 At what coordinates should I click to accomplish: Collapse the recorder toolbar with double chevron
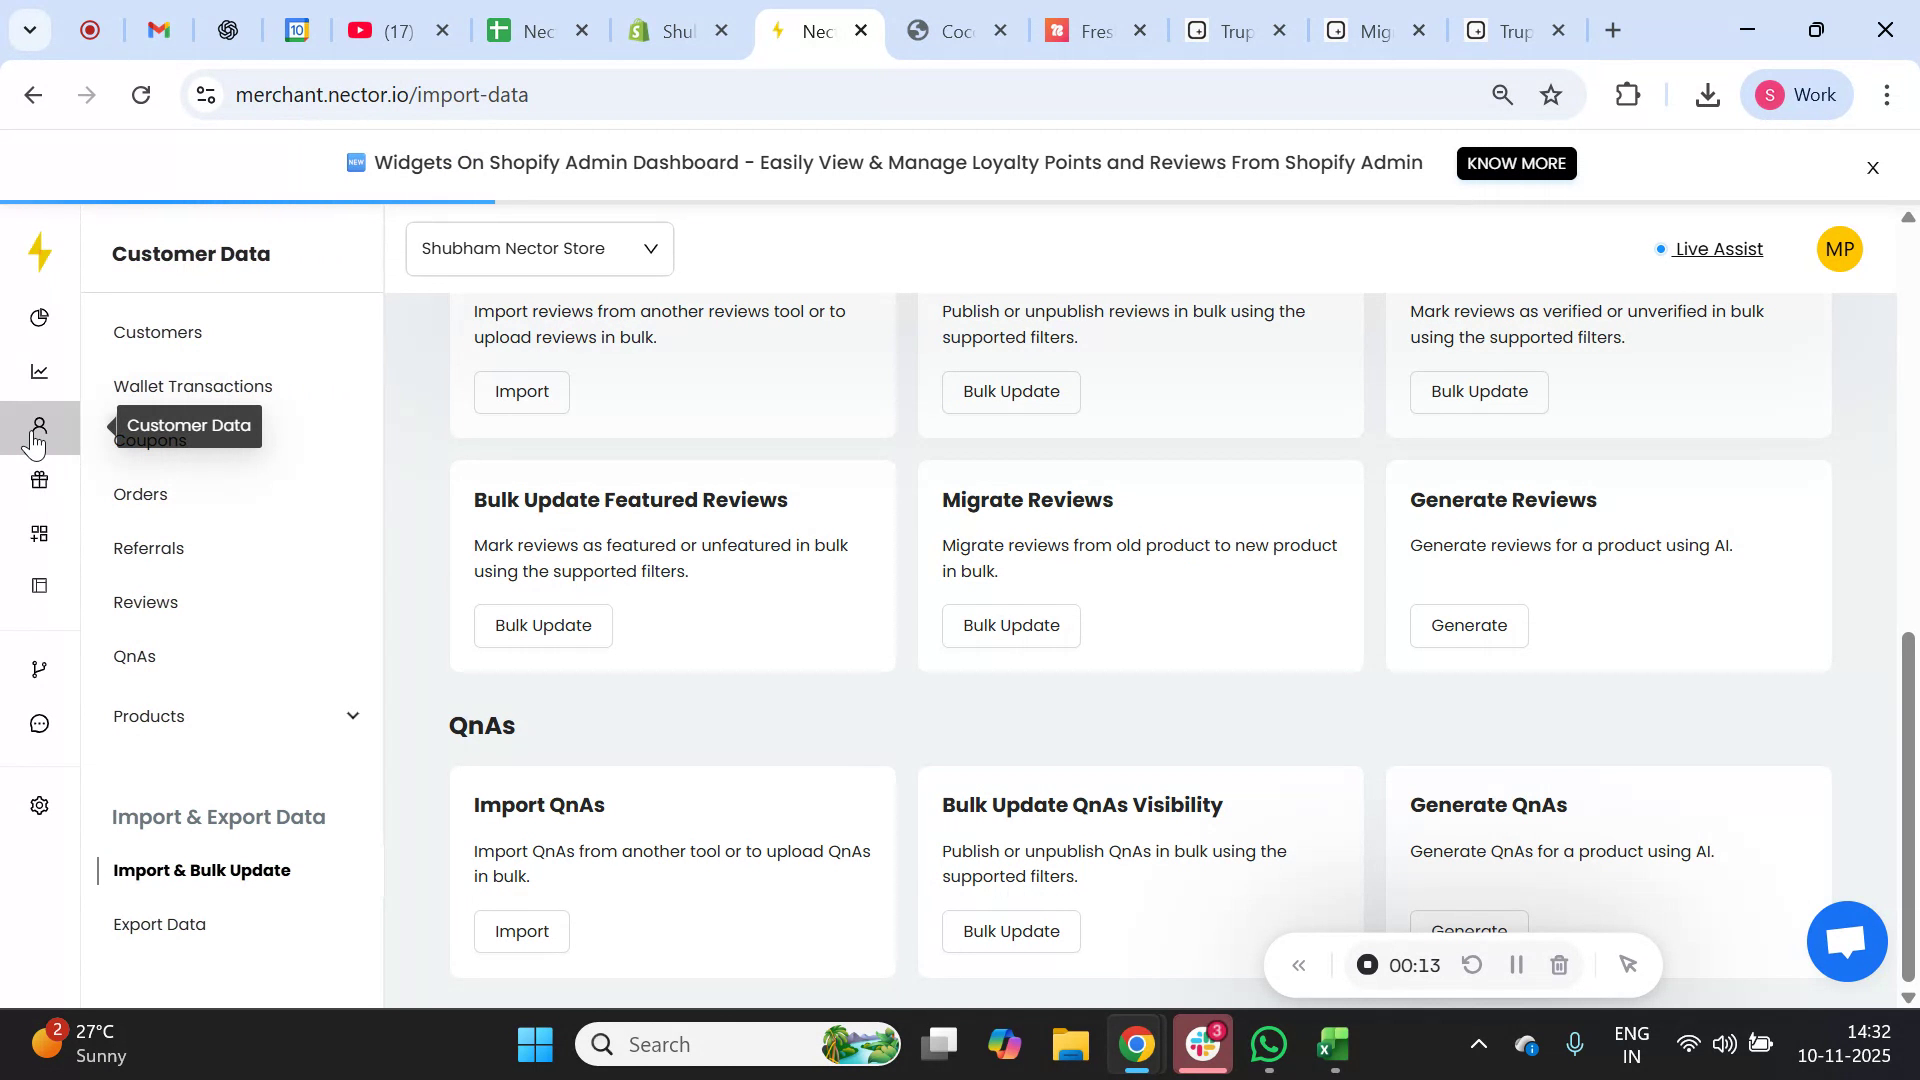coord(1299,964)
